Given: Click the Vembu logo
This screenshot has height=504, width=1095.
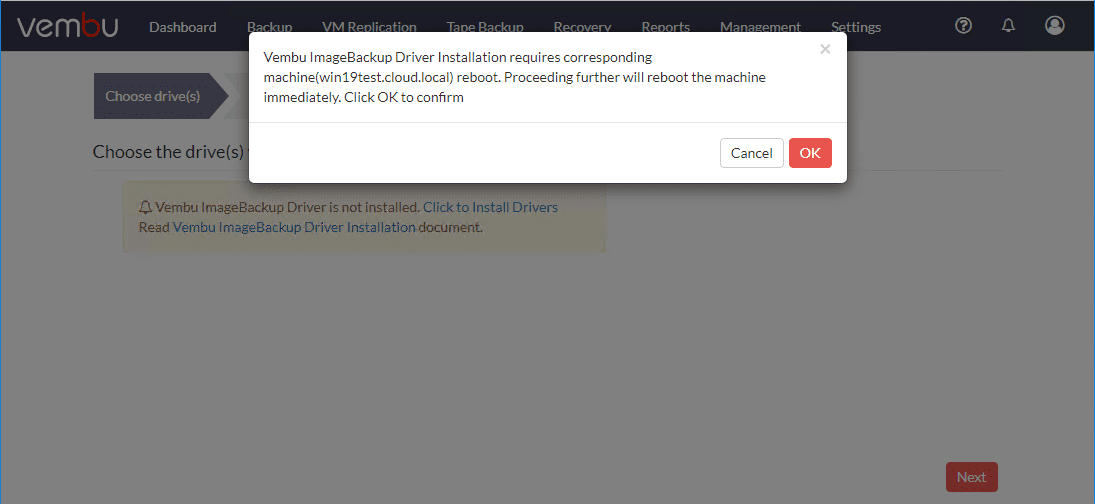Looking at the screenshot, I should 67,26.
